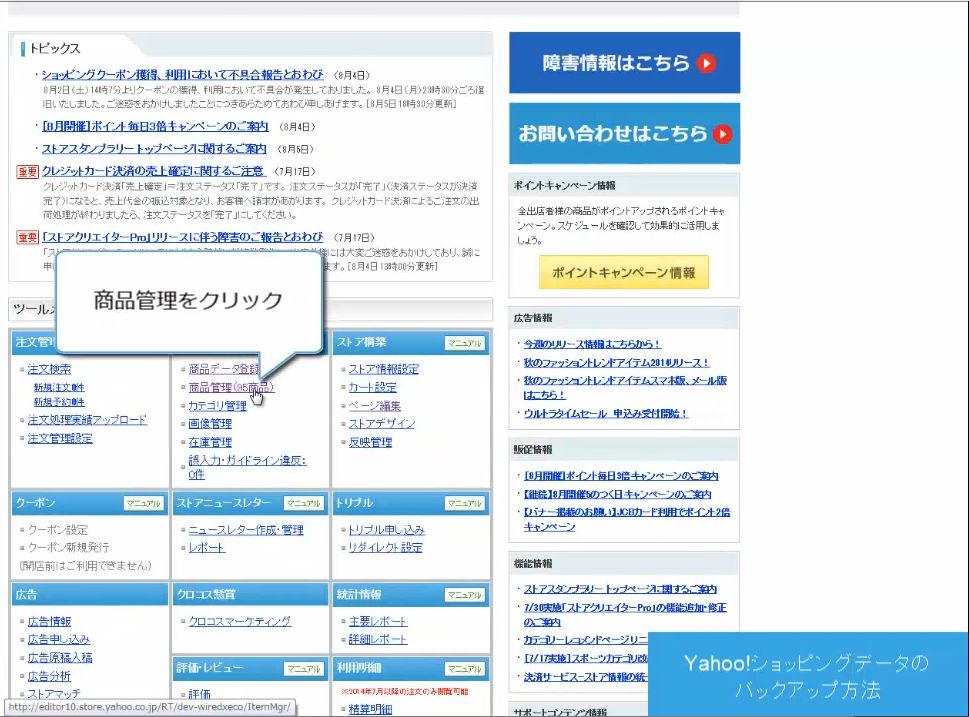Open the 反映管理 link

370,442
